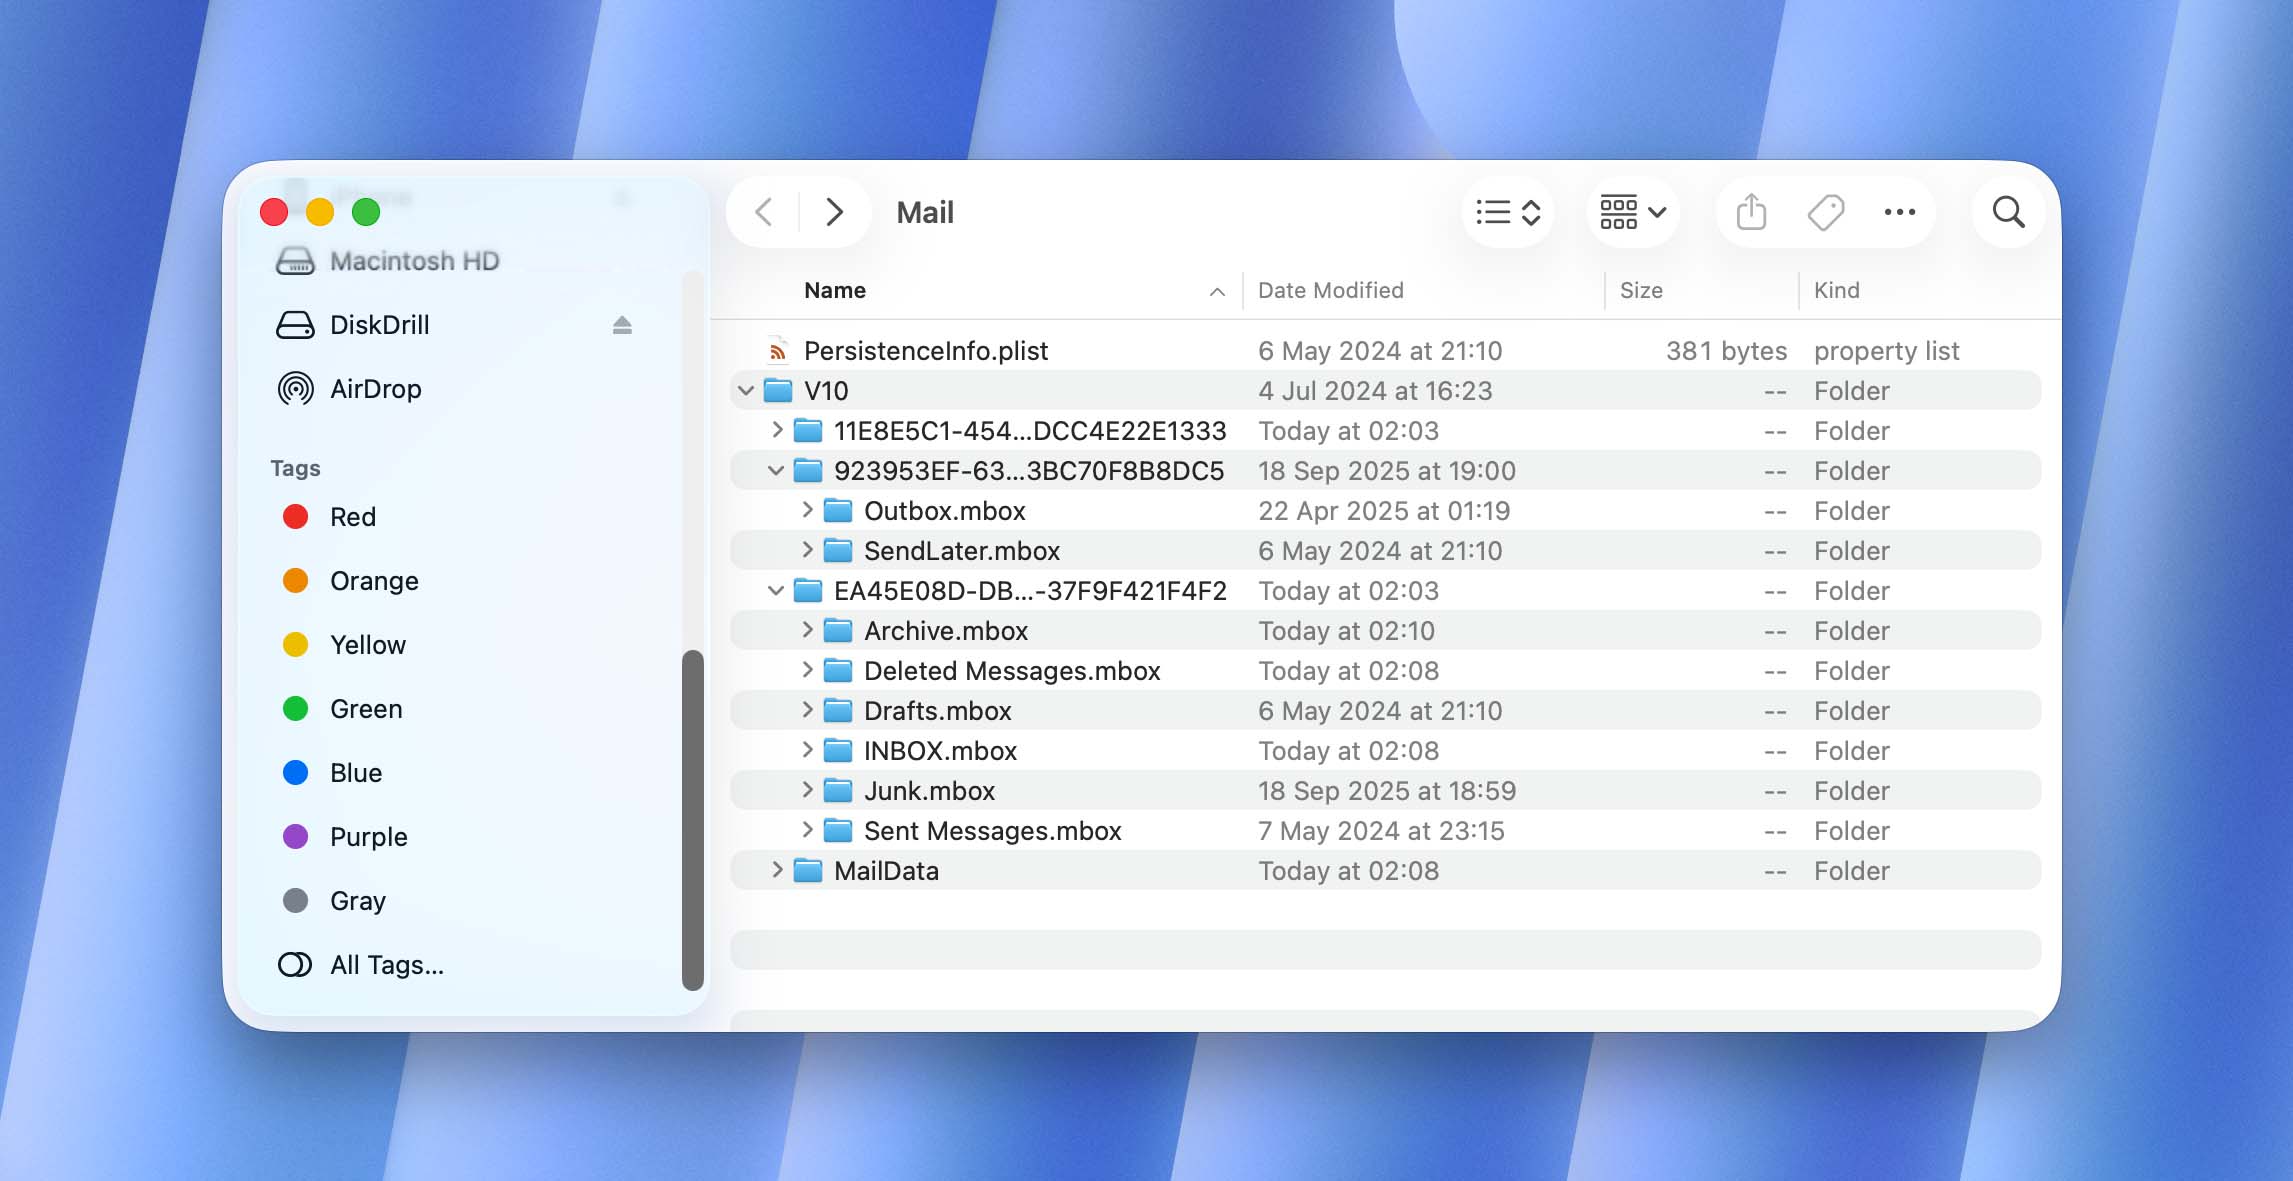Click the Search magnifier icon

pyautogui.click(x=2008, y=212)
